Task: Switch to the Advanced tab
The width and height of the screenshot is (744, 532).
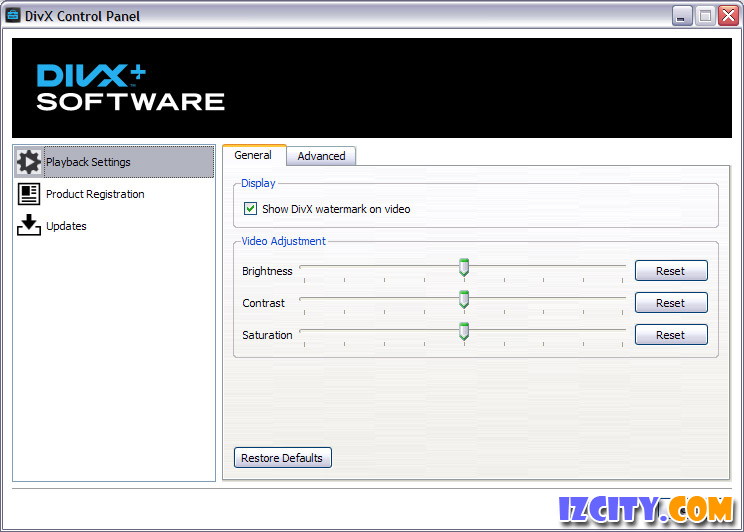Action: click(321, 156)
